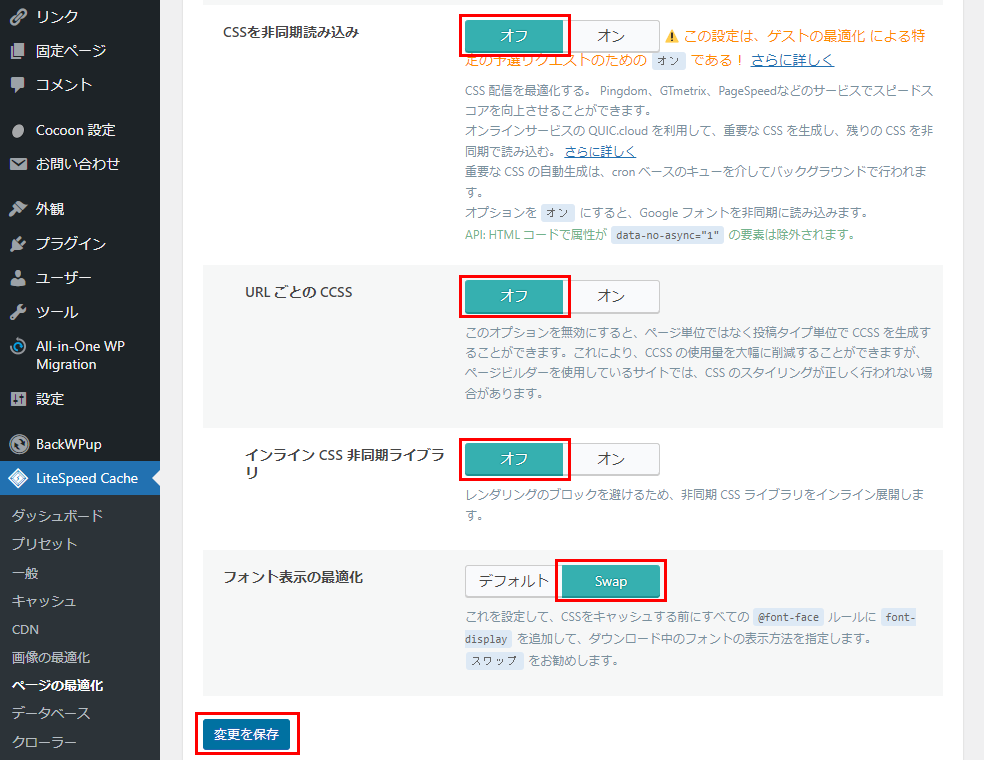Image resolution: width=984 pixels, height=760 pixels.
Task: Set フォント表示の最適化 to デフォルト
Action: pyautogui.click(x=512, y=581)
